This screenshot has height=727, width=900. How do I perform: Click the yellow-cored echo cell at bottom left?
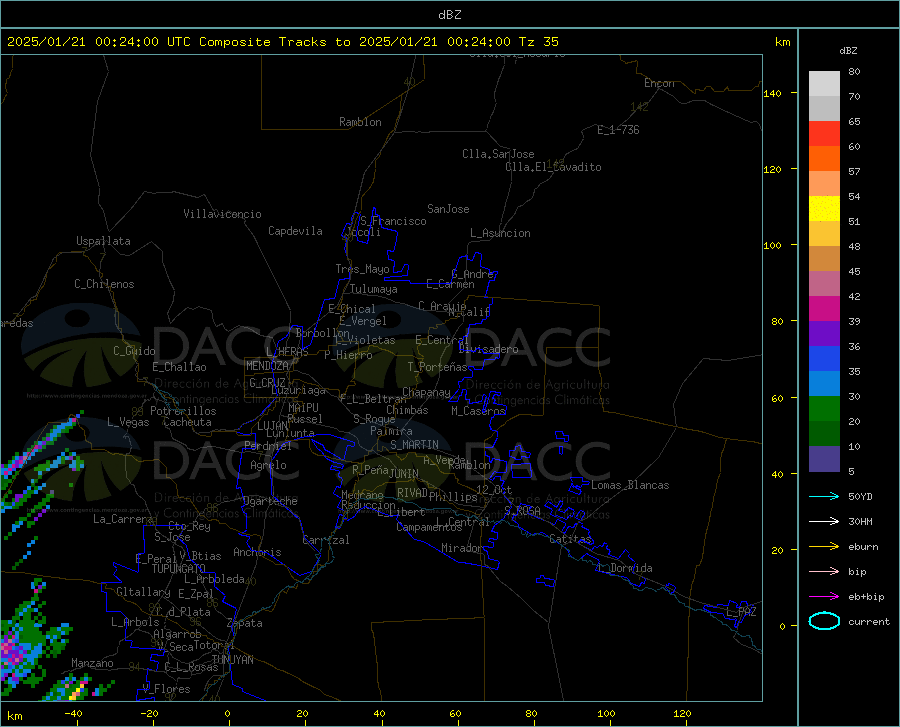(77, 691)
